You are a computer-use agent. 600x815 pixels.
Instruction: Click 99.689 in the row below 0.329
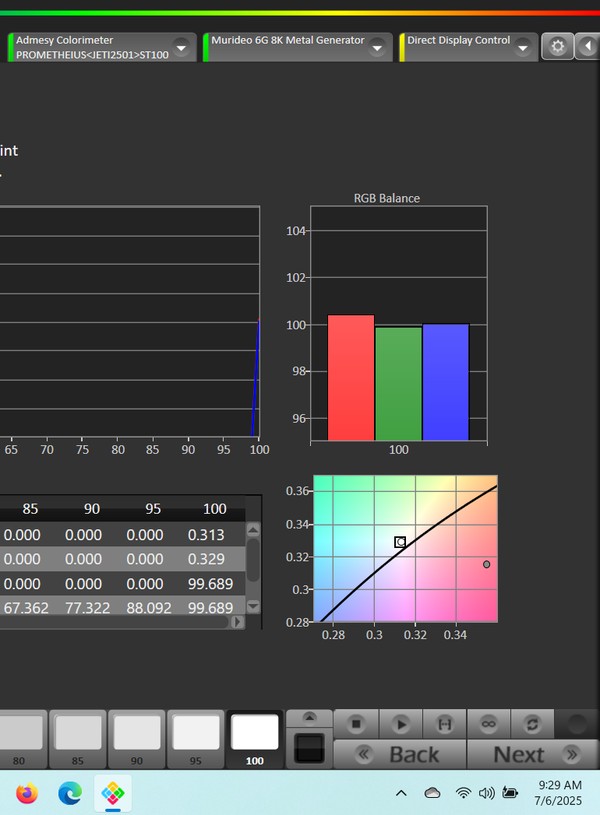[x=210, y=584]
